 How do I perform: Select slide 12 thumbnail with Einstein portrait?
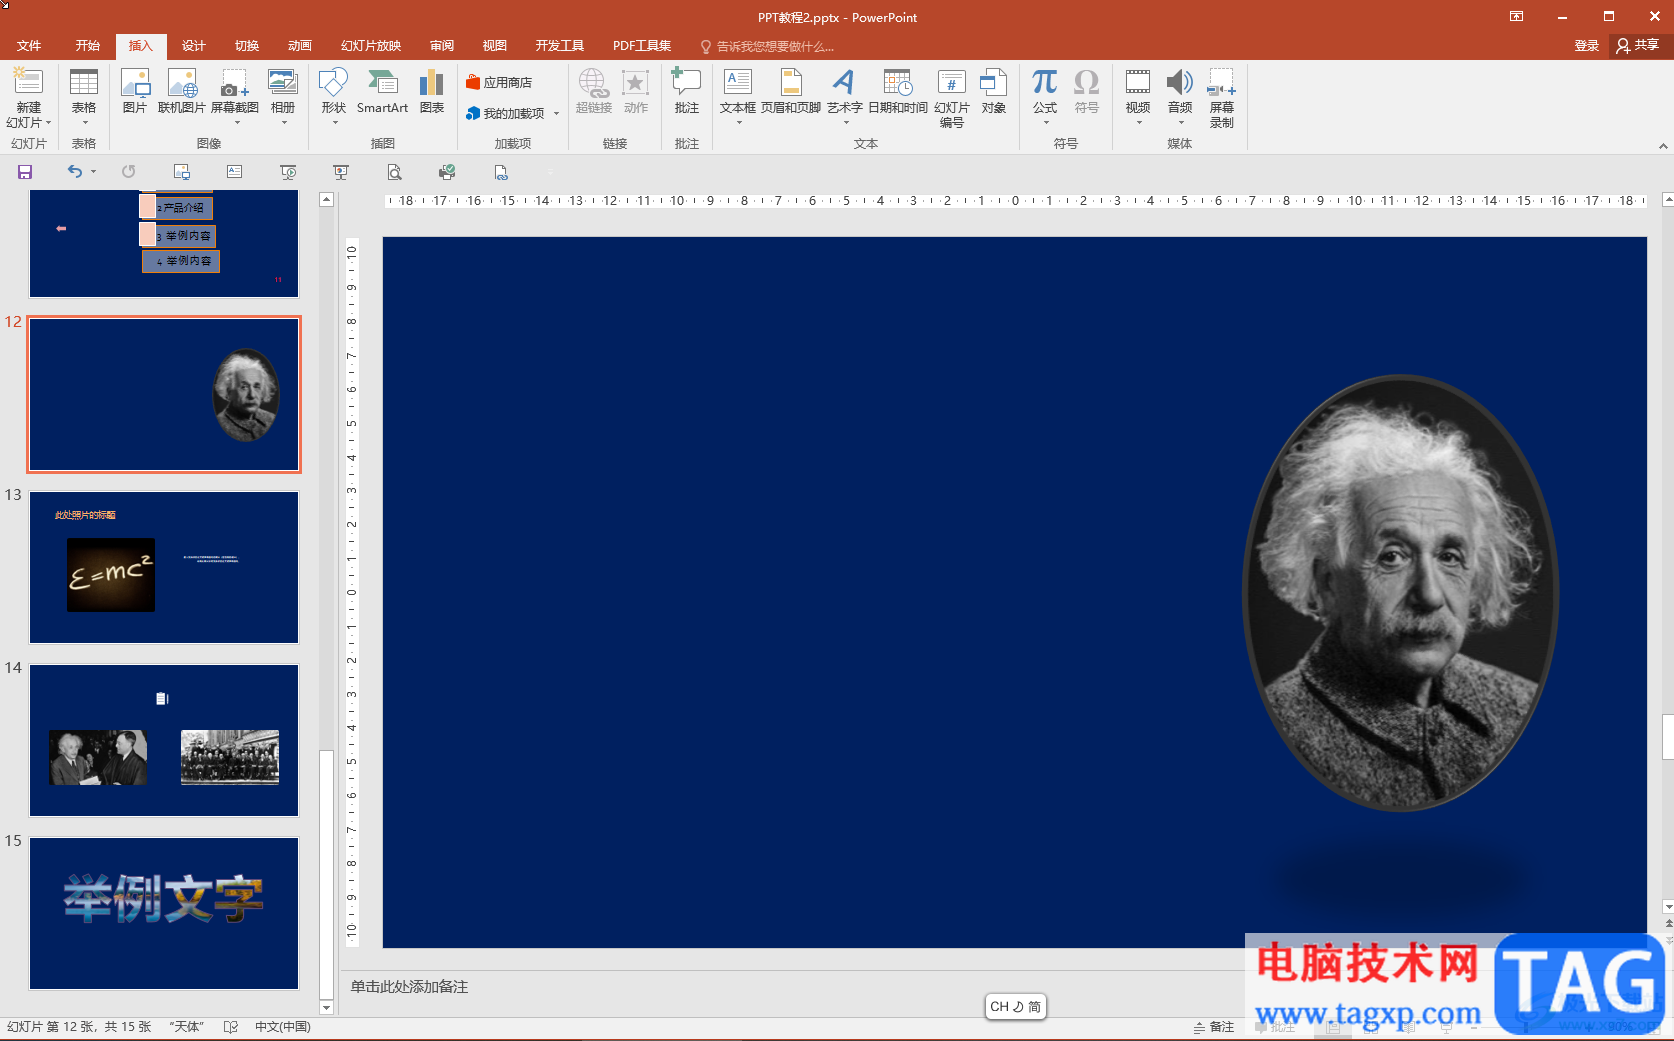[x=164, y=394]
